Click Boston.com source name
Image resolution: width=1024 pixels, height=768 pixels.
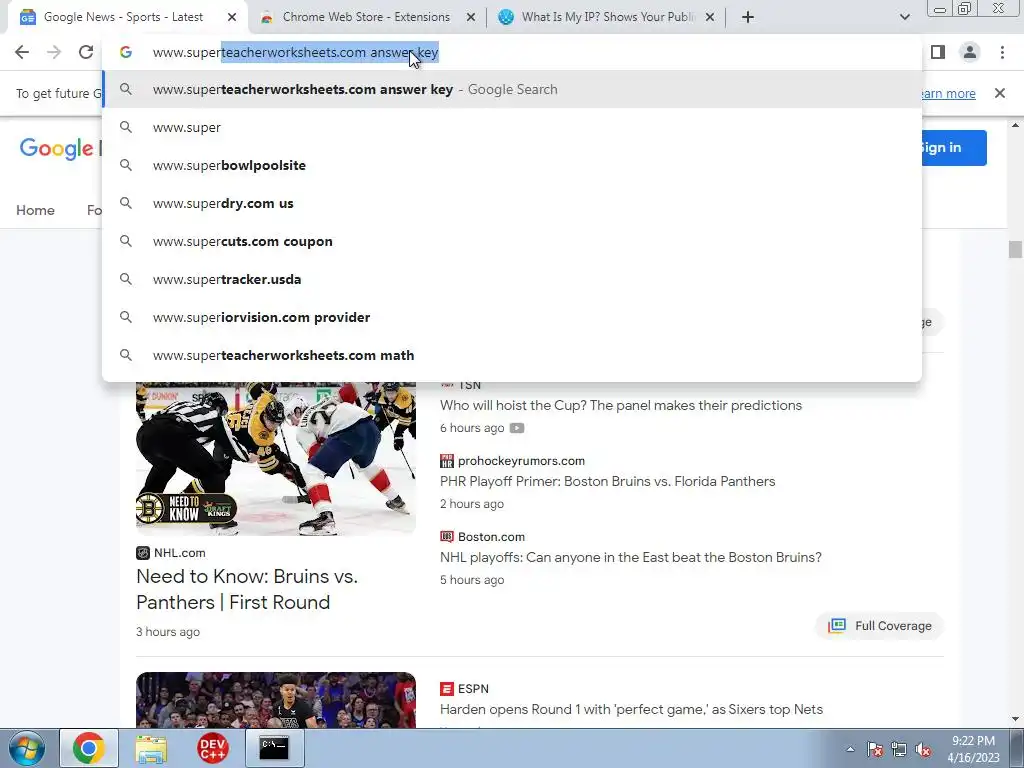[491, 537]
